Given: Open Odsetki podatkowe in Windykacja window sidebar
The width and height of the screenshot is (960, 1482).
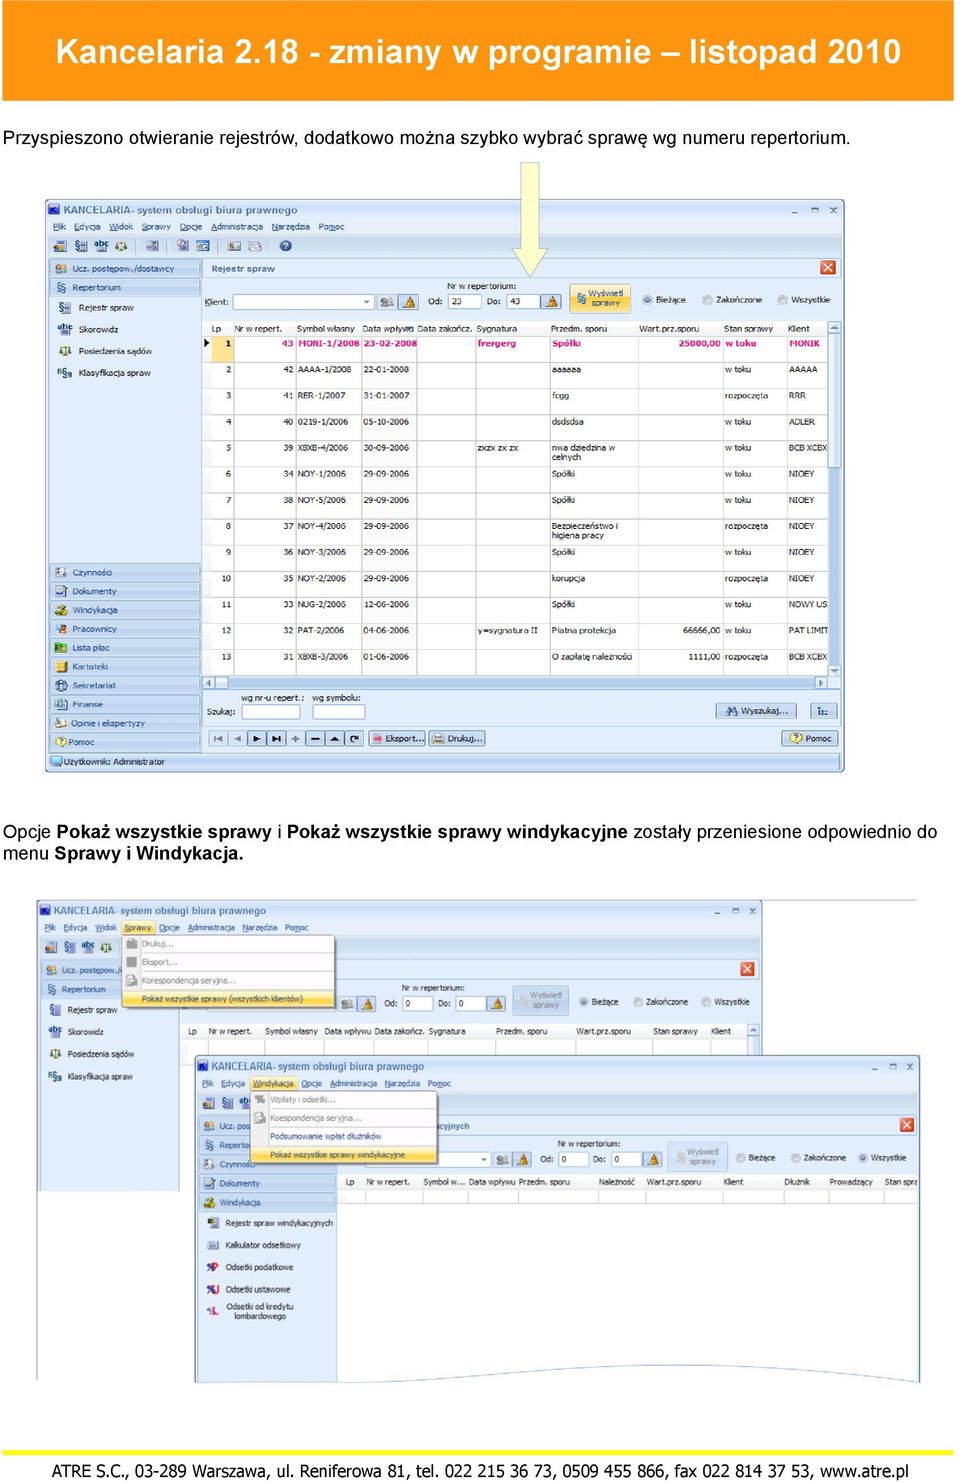Looking at the screenshot, I should [250, 1267].
